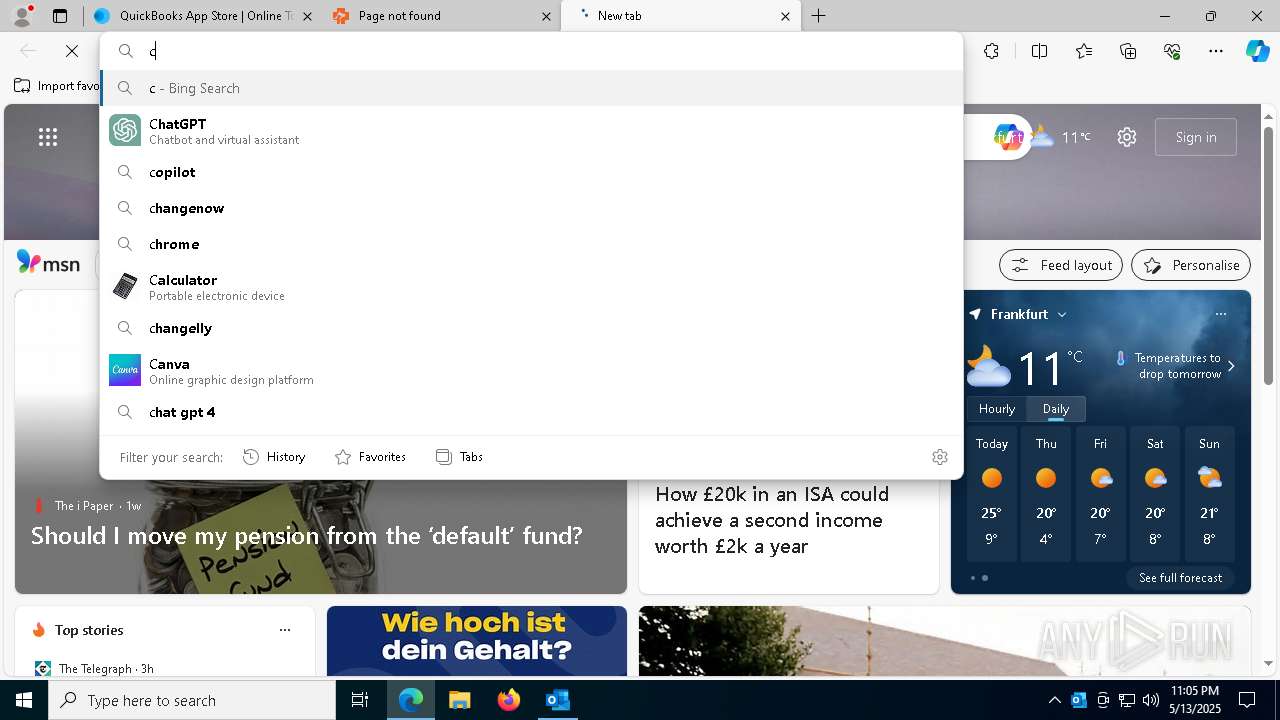Open the Split screen icon
This screenshot has width=1280, height=720.
click(x=1039, y=51)
